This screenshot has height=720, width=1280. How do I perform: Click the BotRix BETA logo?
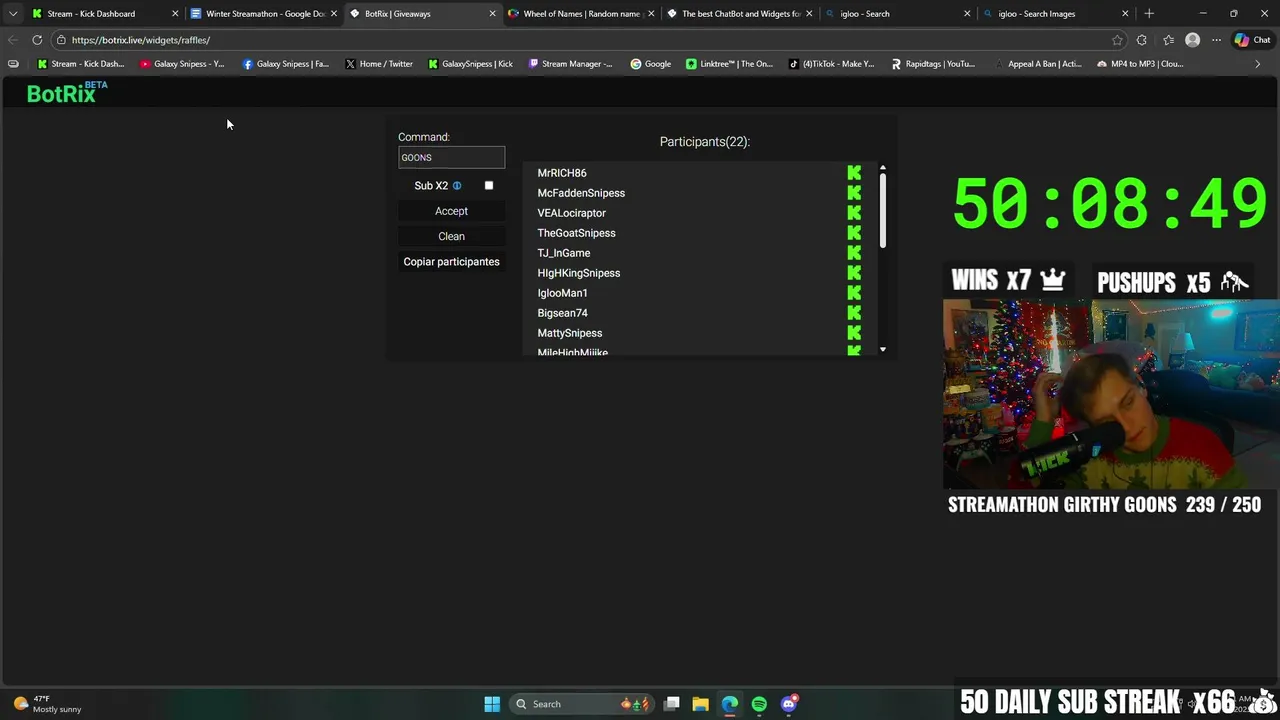pos(67,93)
